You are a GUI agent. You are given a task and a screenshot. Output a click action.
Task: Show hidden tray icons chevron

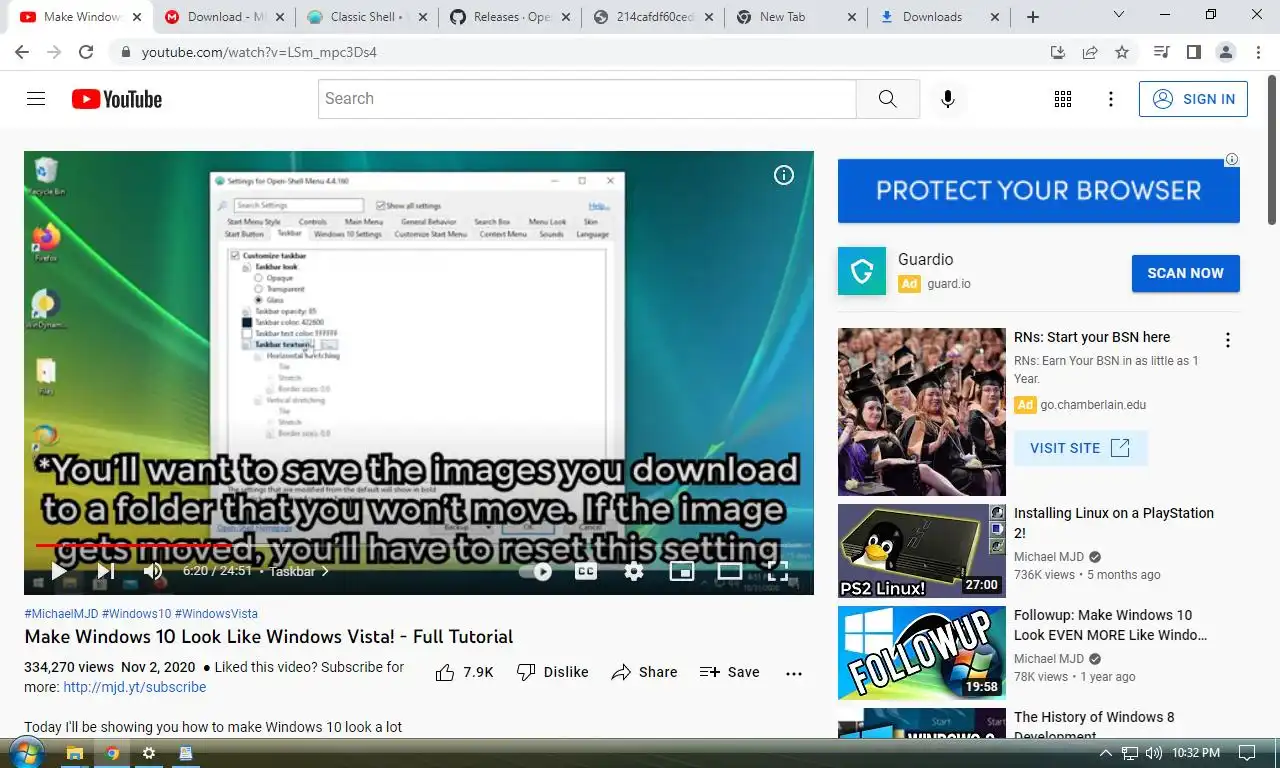tap(1105, 753)
